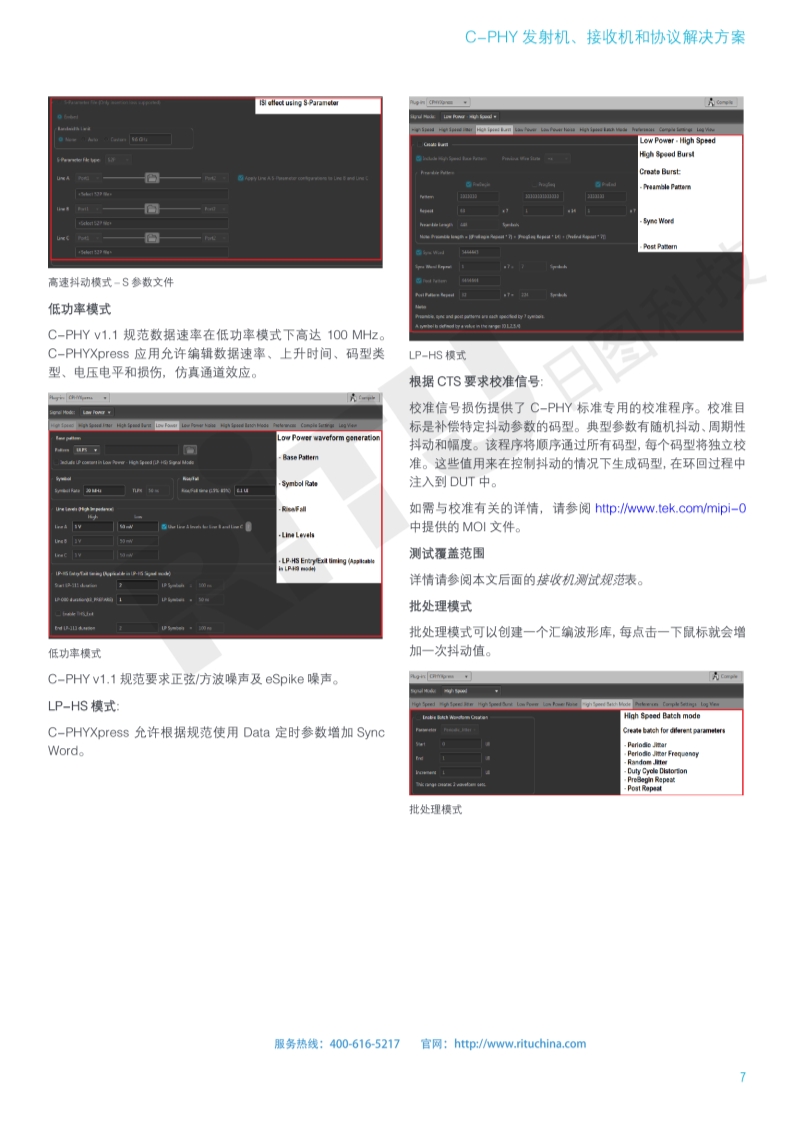This screenshot has width=793, height=1122.
Task: Click the Line C S-parameter file browse icon
Action: [x=152, y=238]
